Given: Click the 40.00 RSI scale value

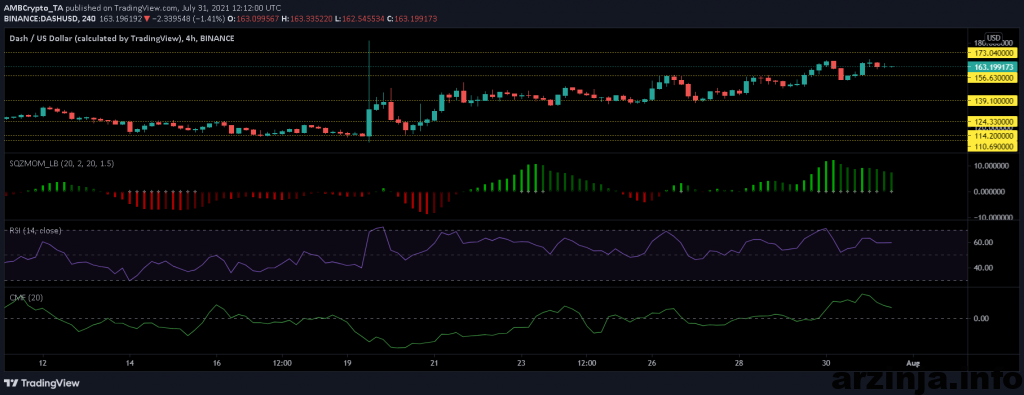Looking at the screenshot, I should (984, 268).
